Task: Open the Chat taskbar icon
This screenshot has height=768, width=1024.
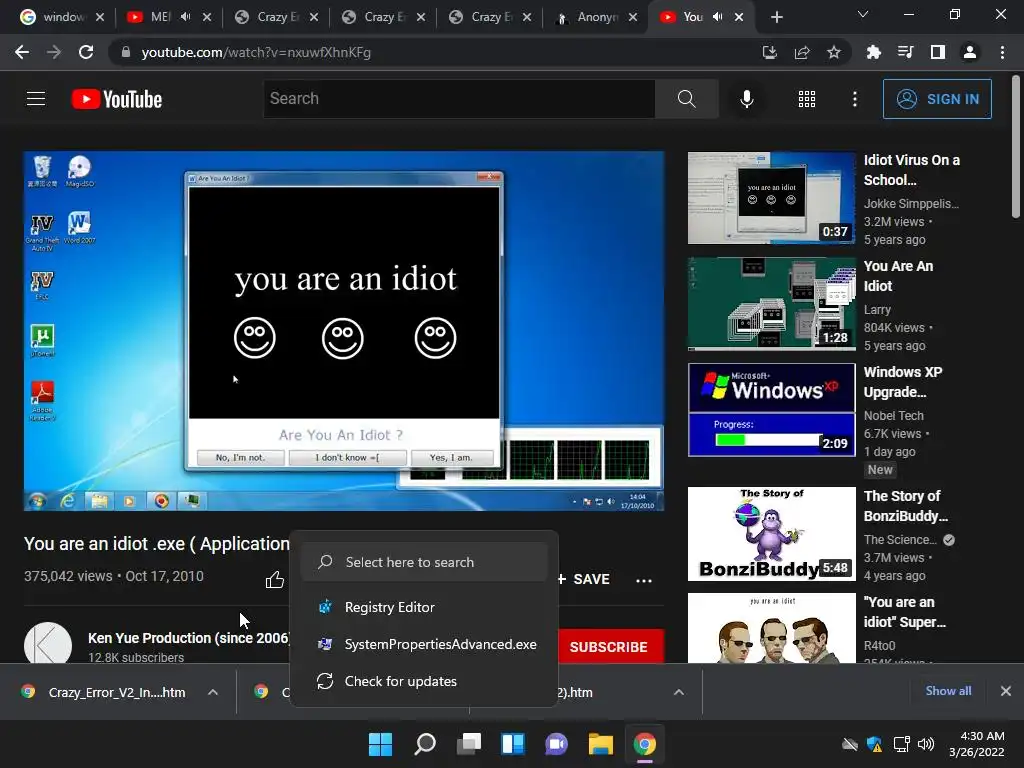Action: tap(556, 744)
